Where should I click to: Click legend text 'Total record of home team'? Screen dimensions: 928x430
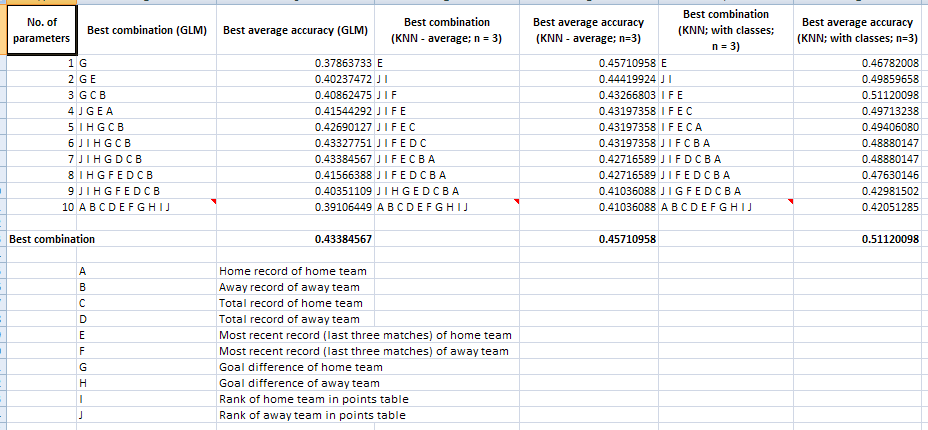[x=291, y=303]
